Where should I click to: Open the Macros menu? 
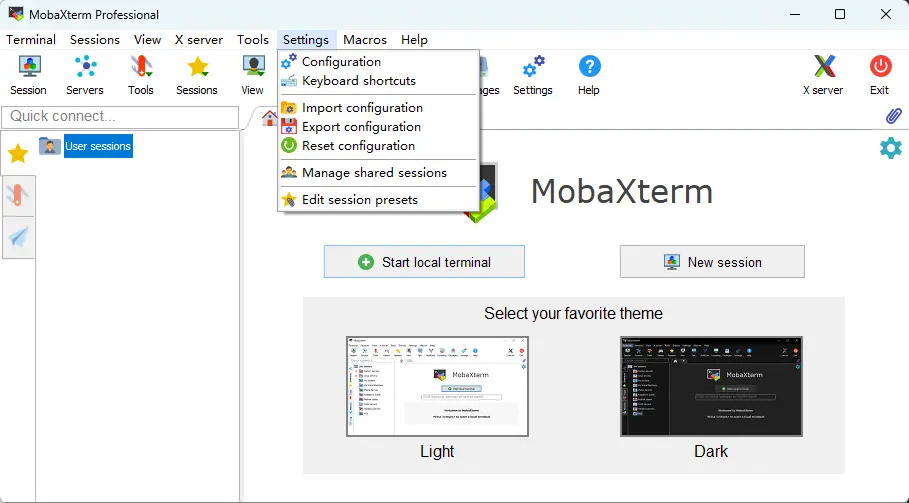pyautogui.click(x=365, y=39)
